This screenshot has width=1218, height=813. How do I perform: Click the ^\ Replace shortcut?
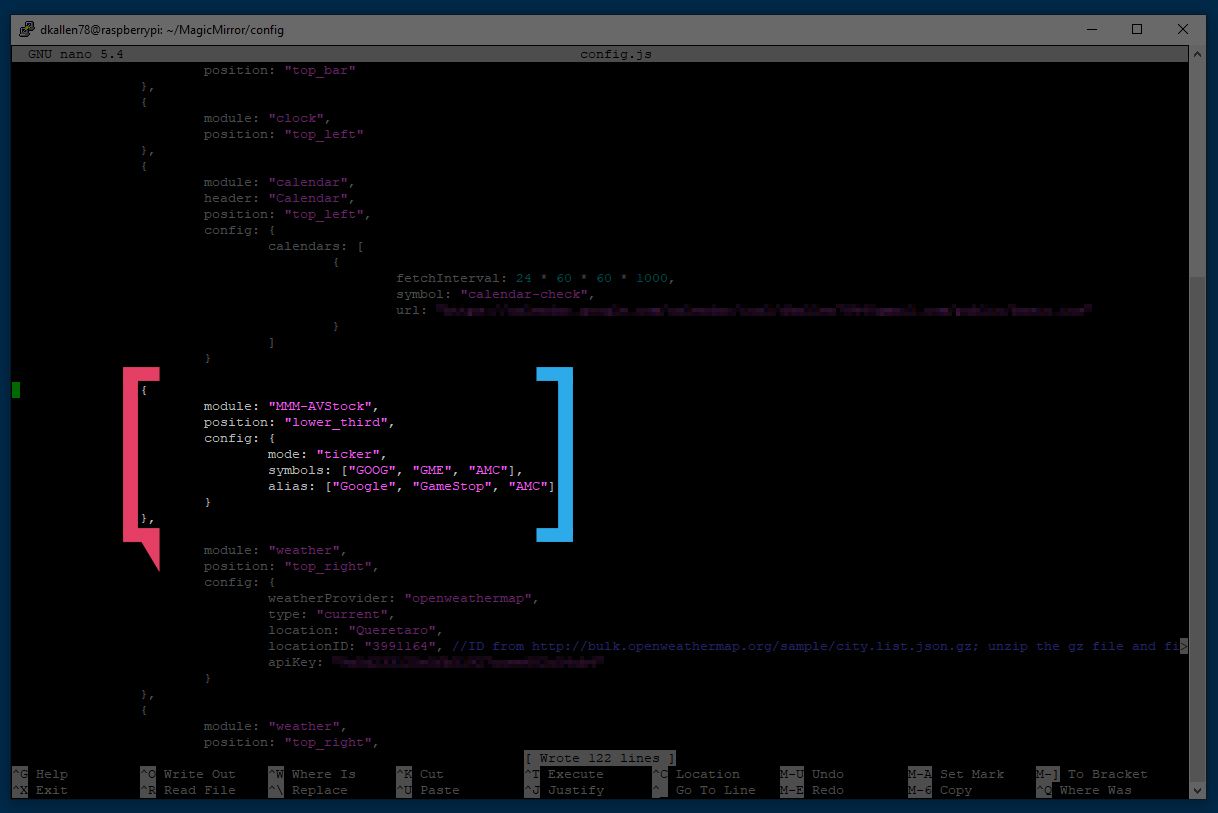click(308, 790)
